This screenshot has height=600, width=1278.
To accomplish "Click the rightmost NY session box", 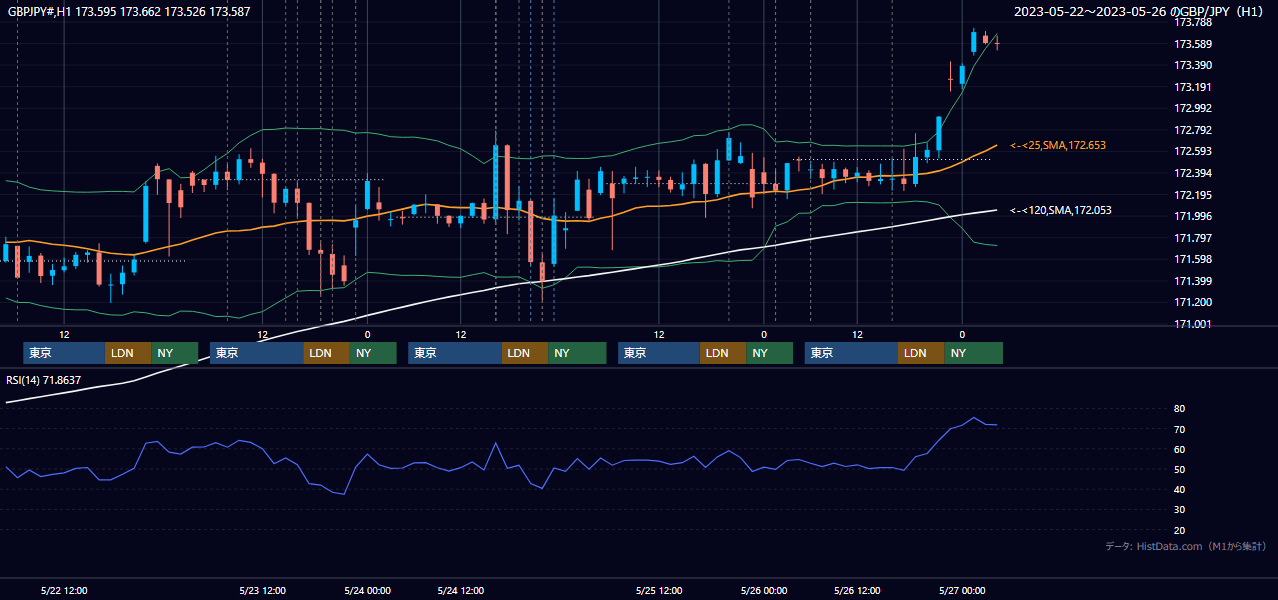I will click(974, 353).
